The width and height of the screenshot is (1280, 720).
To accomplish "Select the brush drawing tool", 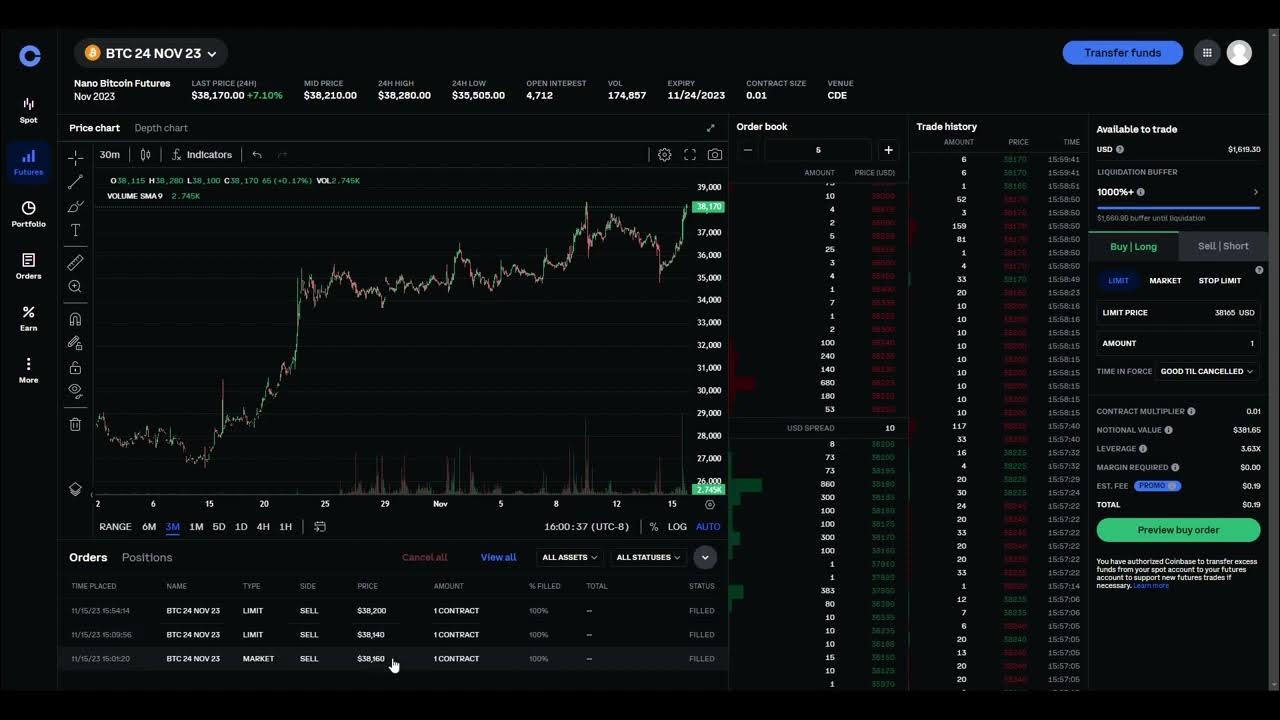I will coord(75,206).
